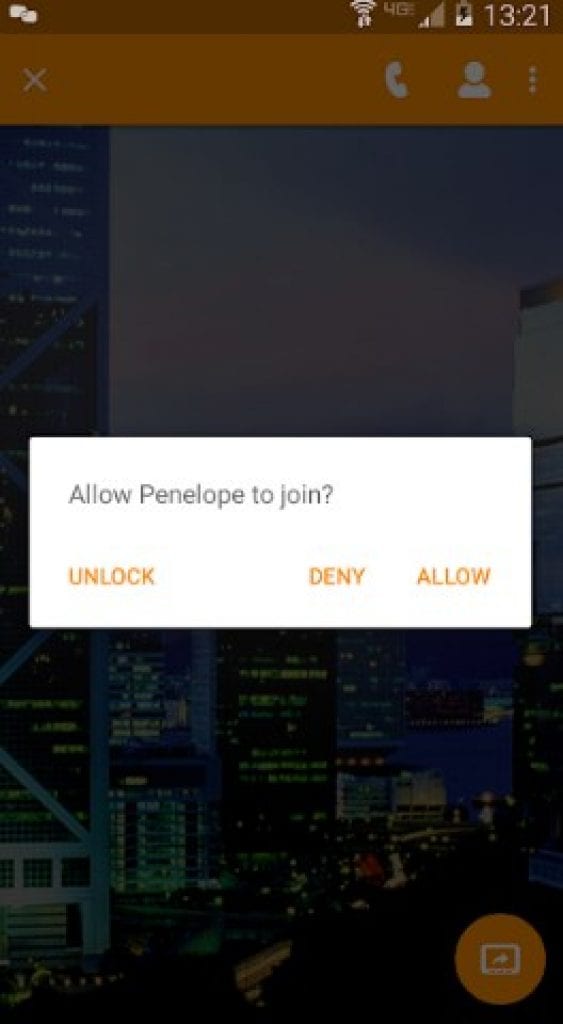This screenshot has height=1024, width=563.
Task: Click the "Allow Penelope to join?" prompt text
Action: [x=201, y=495]
